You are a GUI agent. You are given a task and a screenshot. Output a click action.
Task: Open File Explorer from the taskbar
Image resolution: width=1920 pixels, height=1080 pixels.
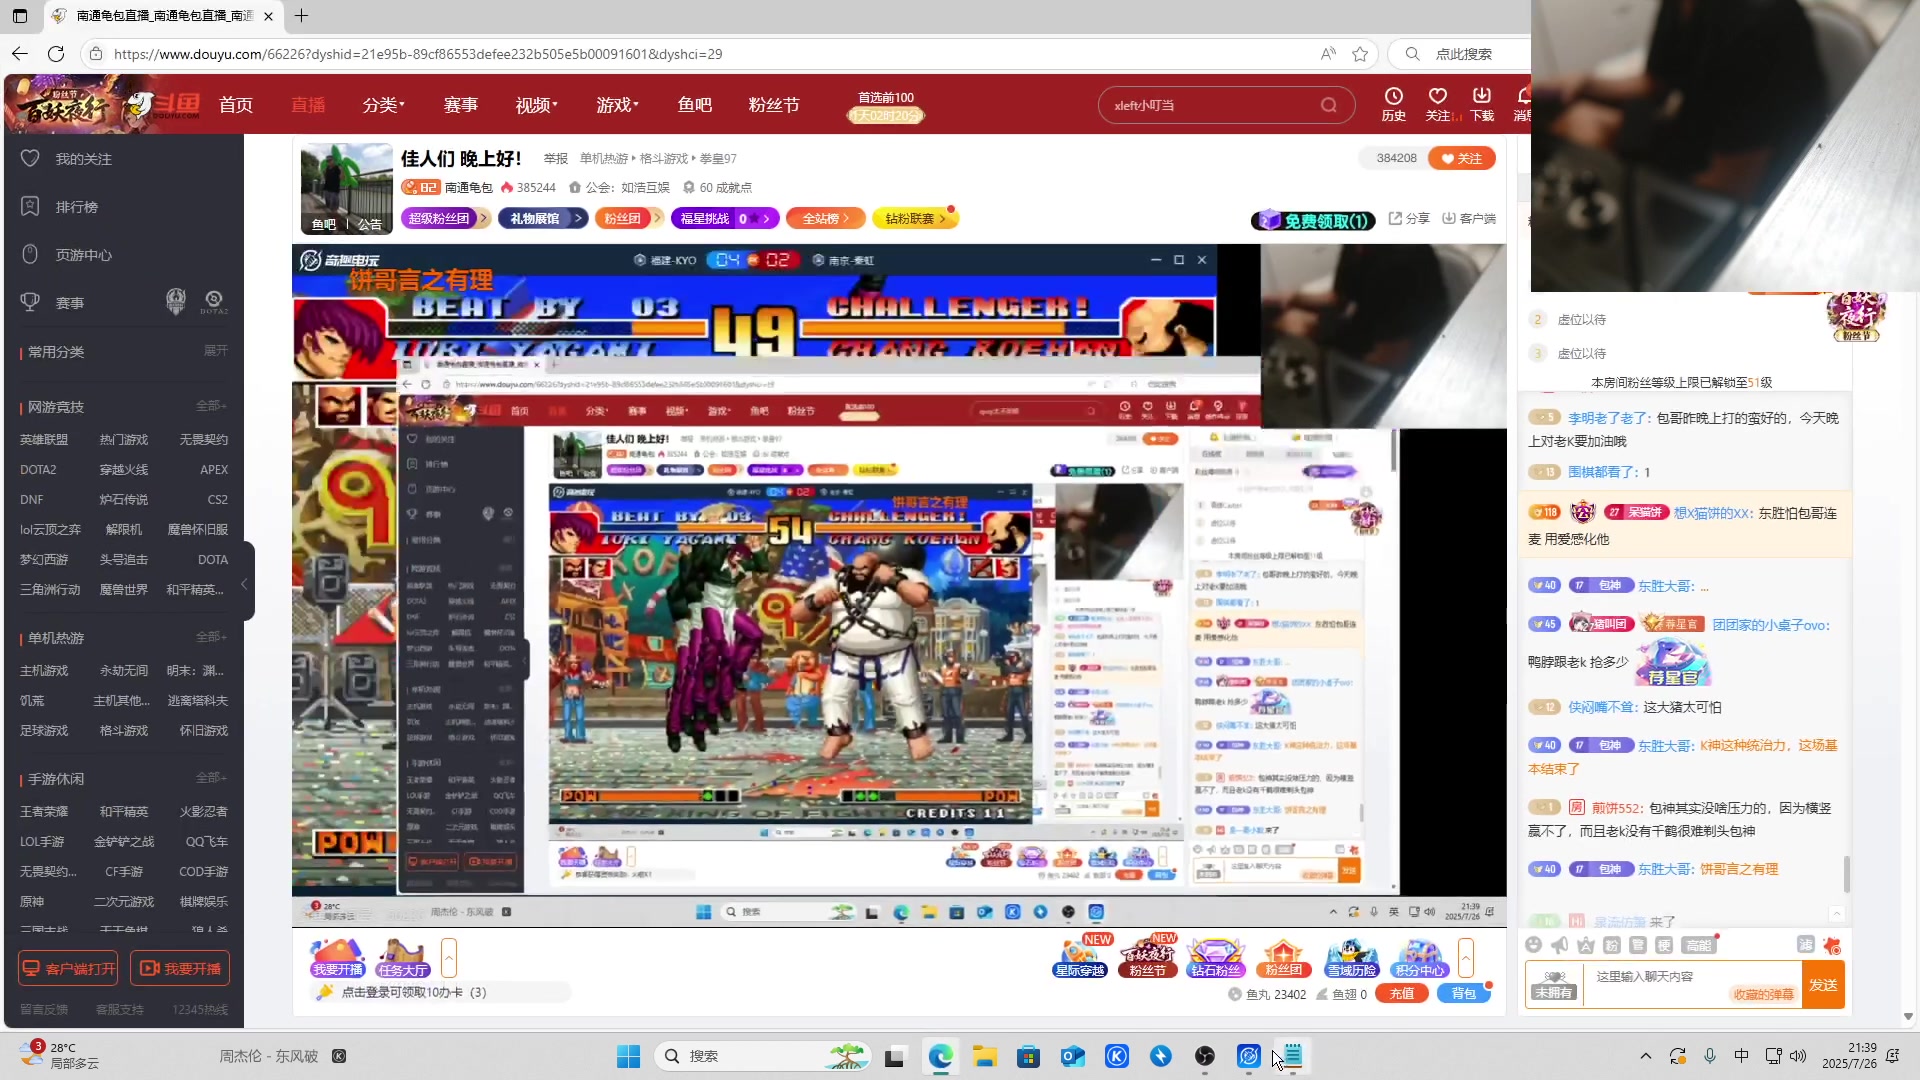click(x=985, y=1056)
